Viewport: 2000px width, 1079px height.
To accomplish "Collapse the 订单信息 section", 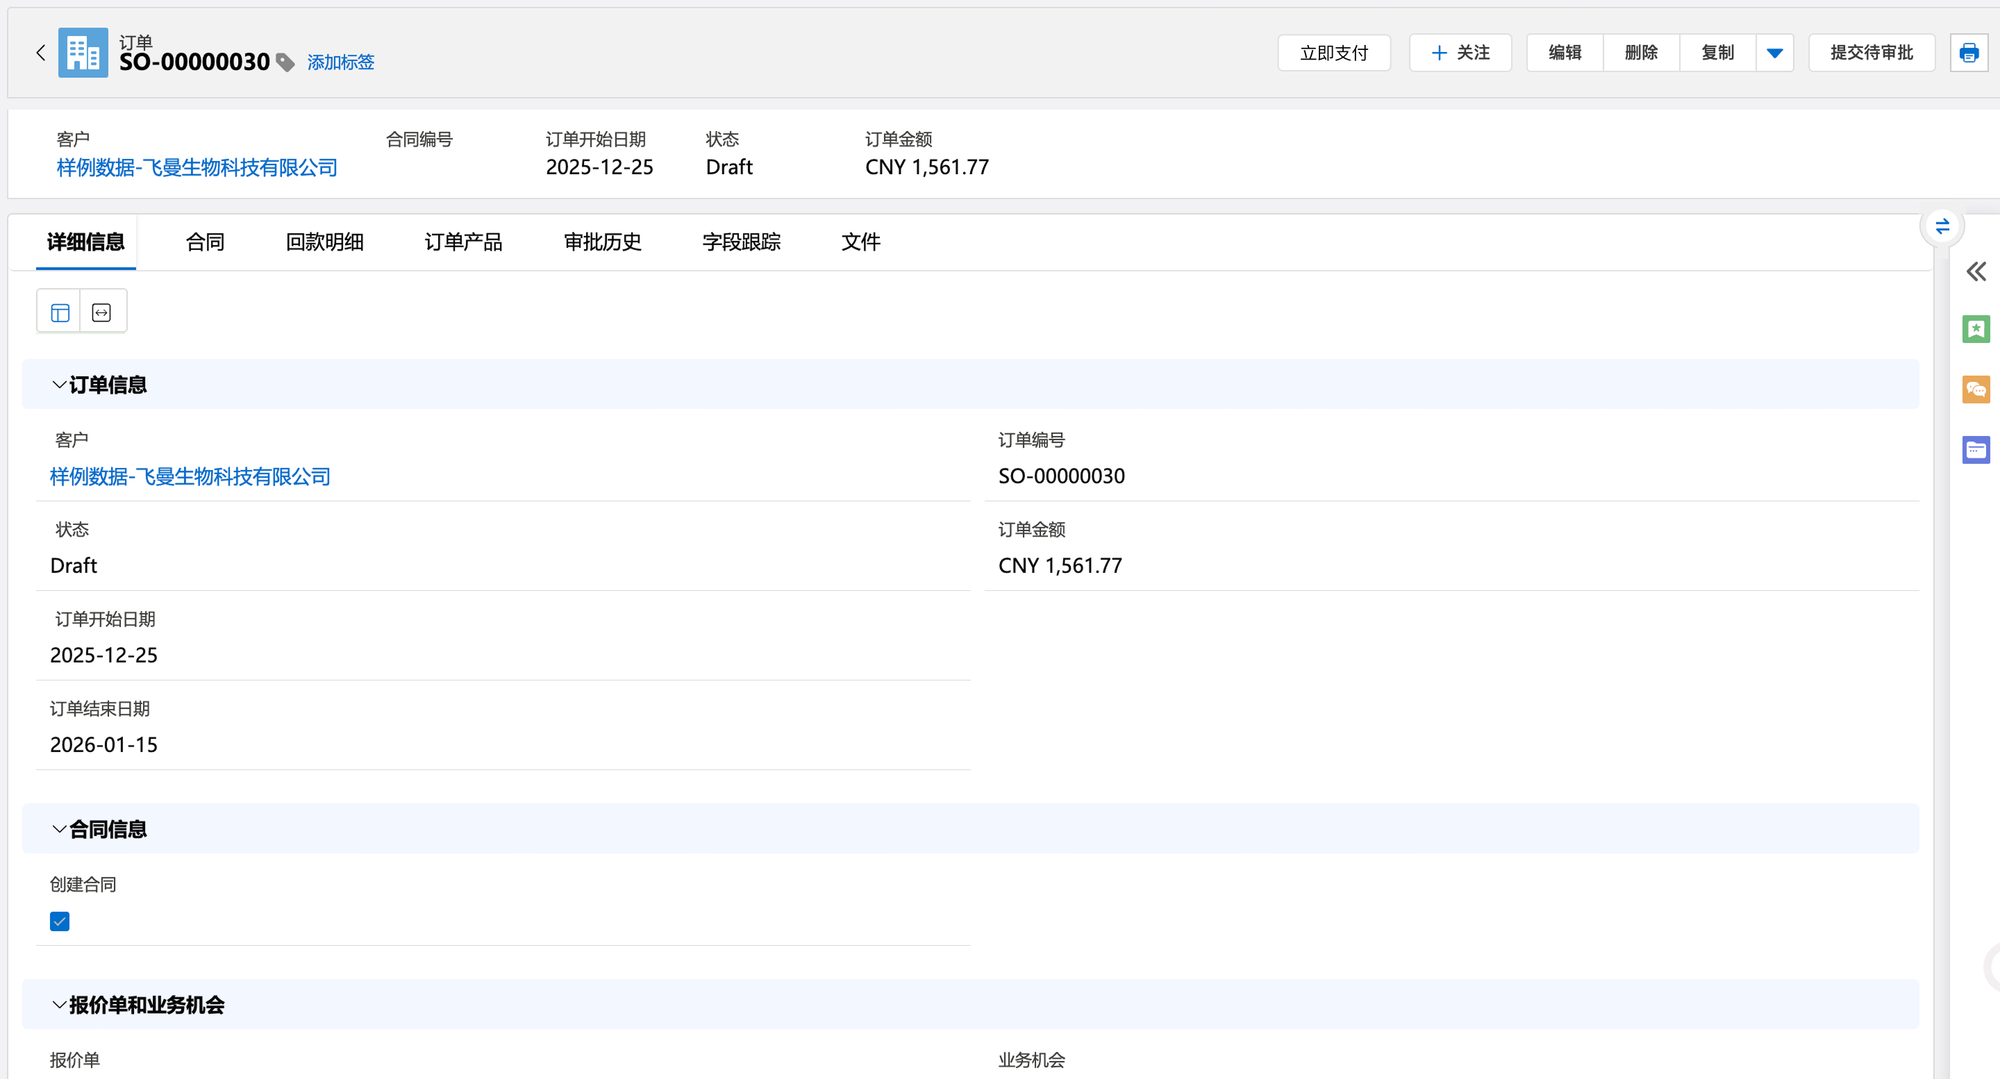I will click(x=59, y=385).
